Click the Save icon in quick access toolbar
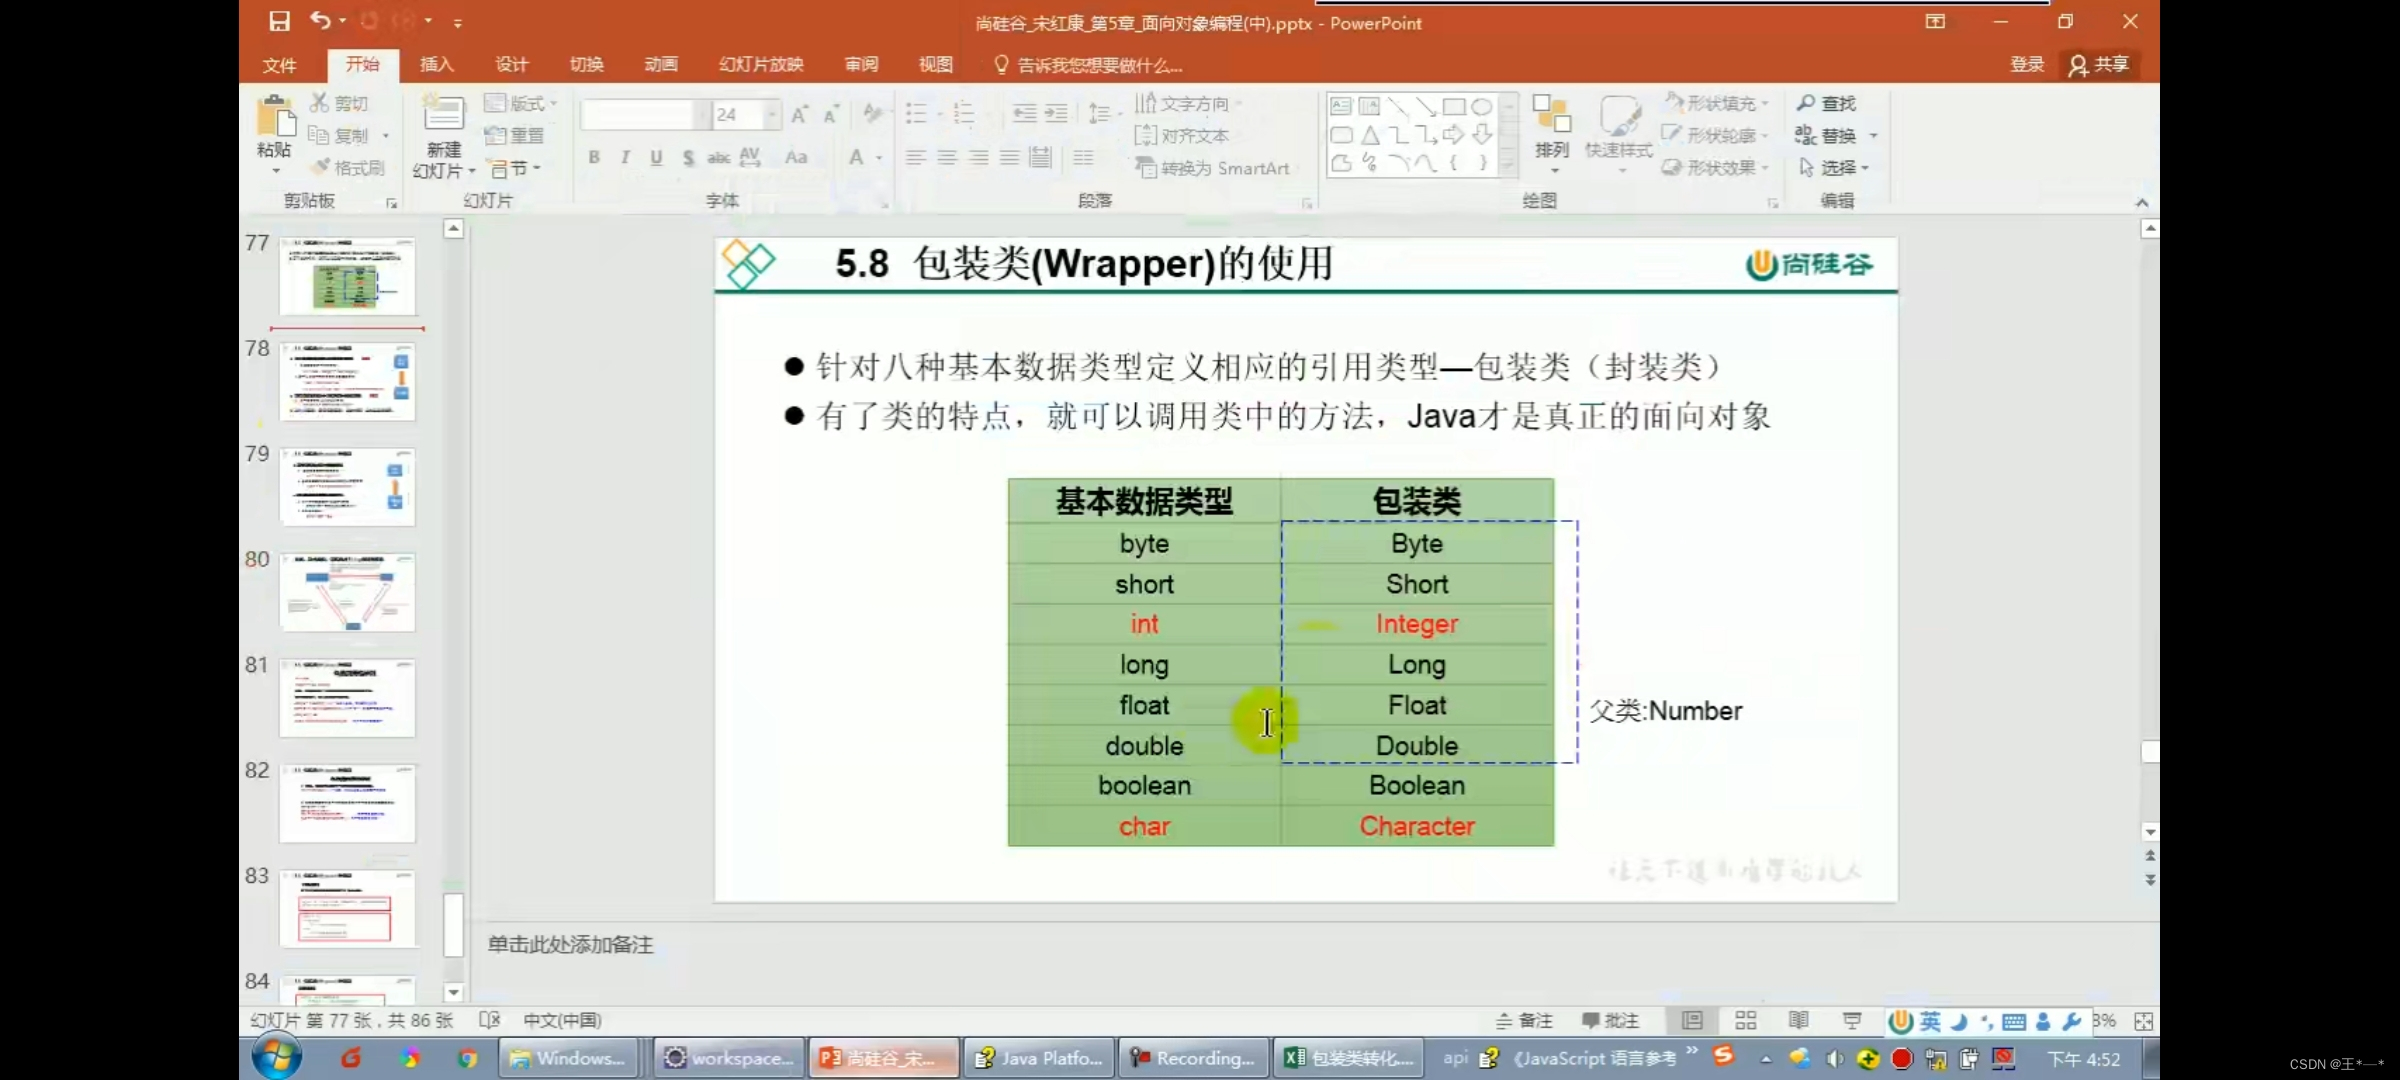 pos(279,21)
